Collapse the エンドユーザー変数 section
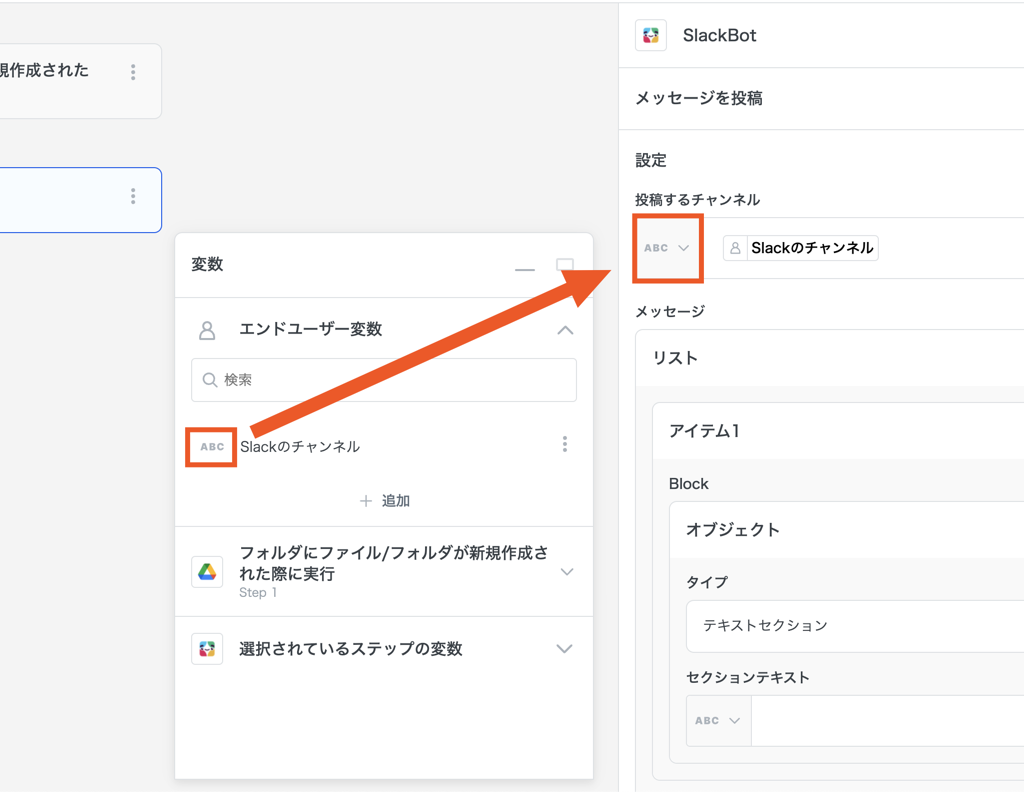The width and height of the screenshot is (1024, 792). [565, 330]
